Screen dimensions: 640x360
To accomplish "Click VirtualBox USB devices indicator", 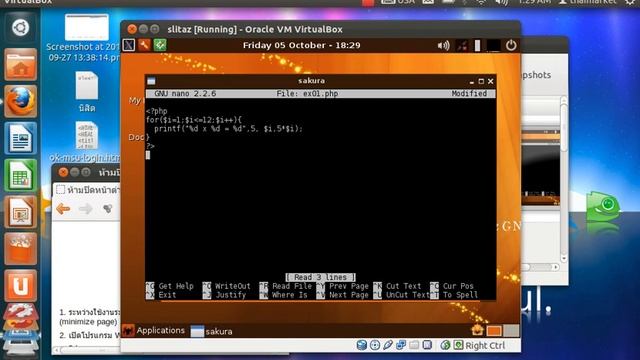I will pos(388,345).
